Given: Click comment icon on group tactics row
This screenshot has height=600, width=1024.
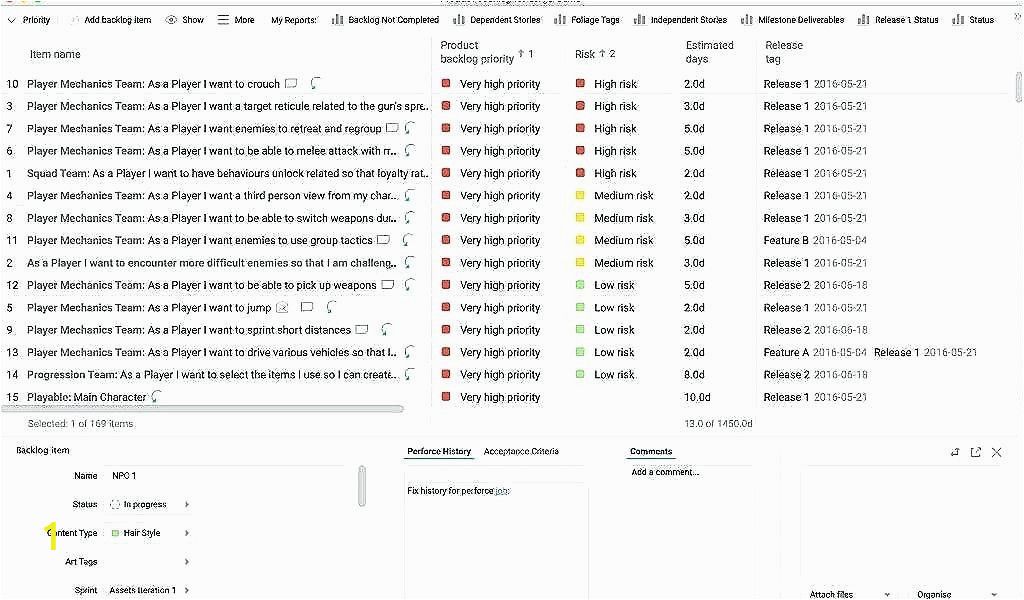Looking at the screenshot, I should click(383, 240).
